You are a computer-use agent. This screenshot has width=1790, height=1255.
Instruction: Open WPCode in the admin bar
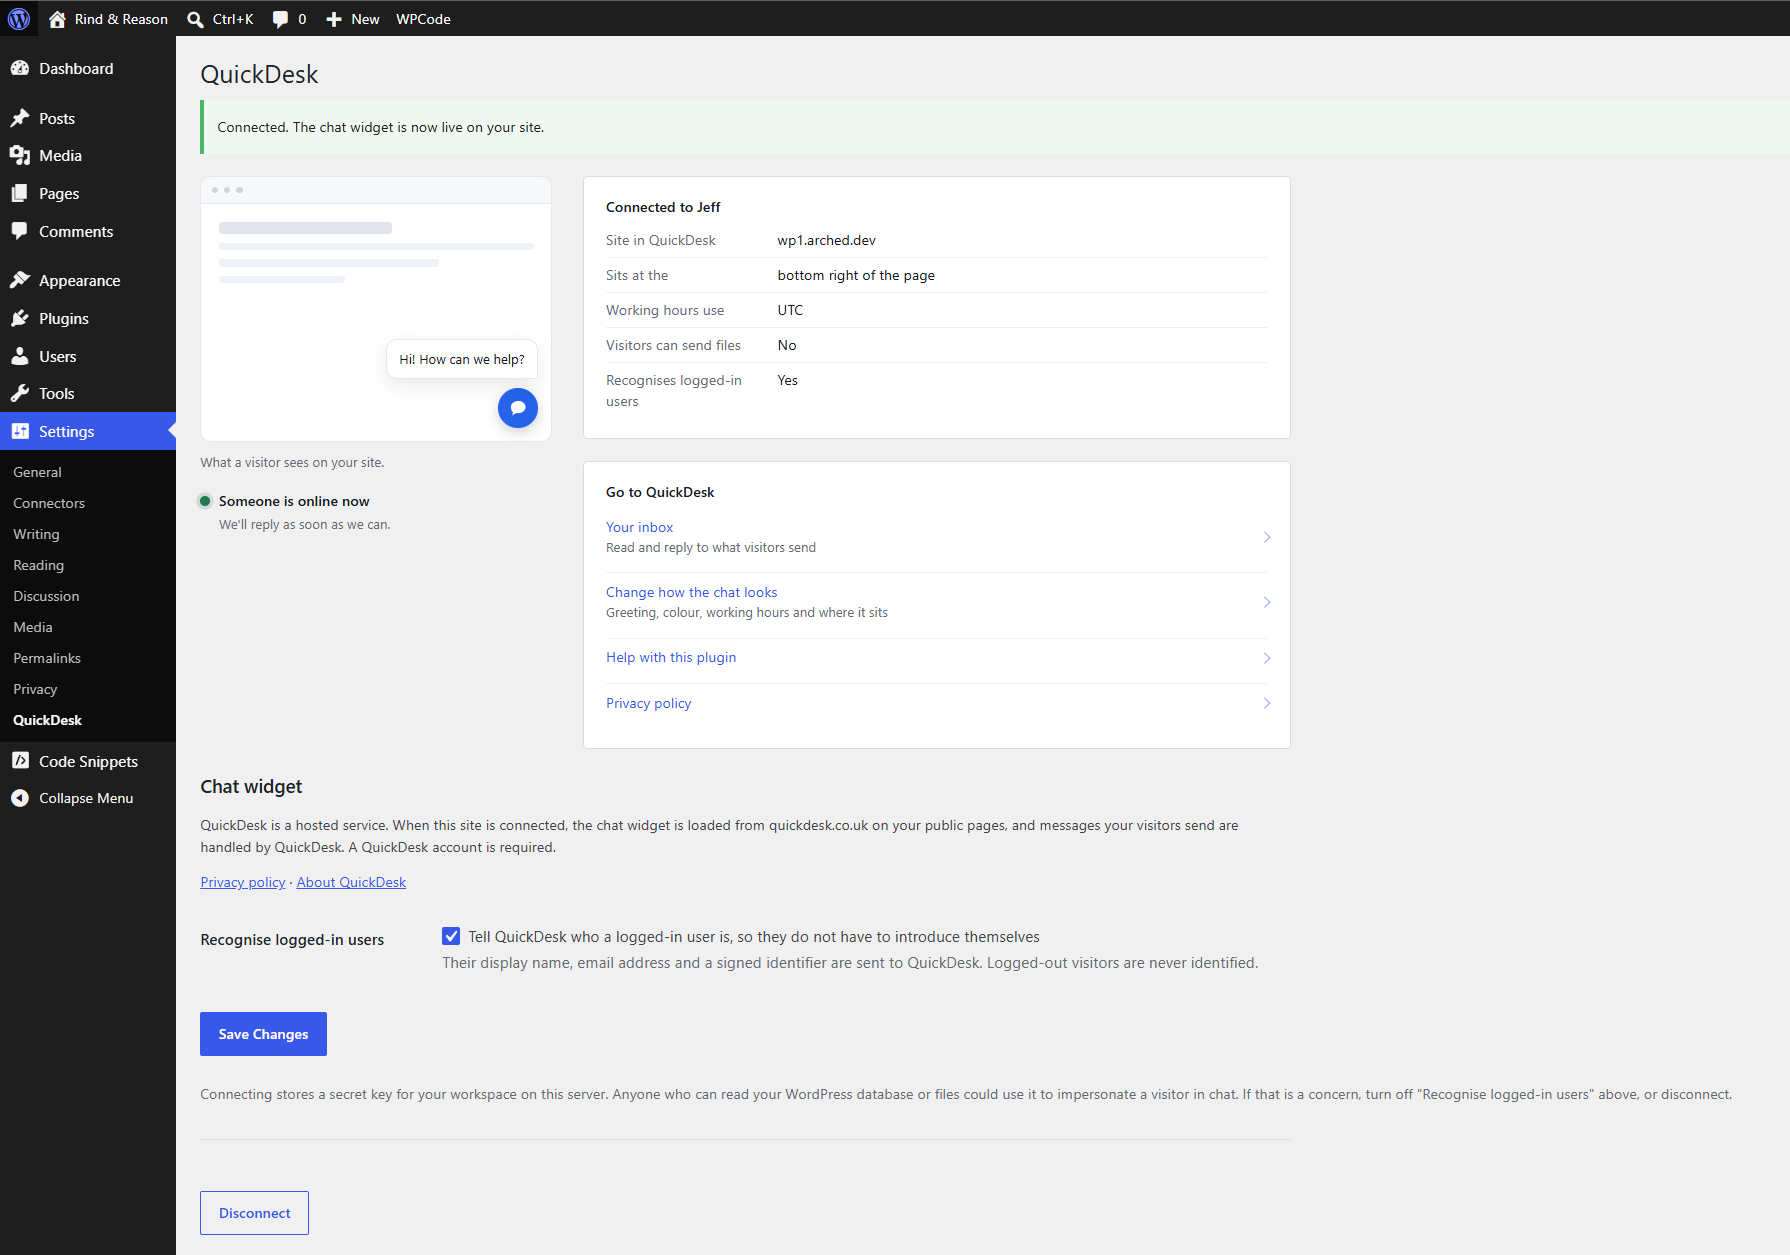[x=423, y=19]
